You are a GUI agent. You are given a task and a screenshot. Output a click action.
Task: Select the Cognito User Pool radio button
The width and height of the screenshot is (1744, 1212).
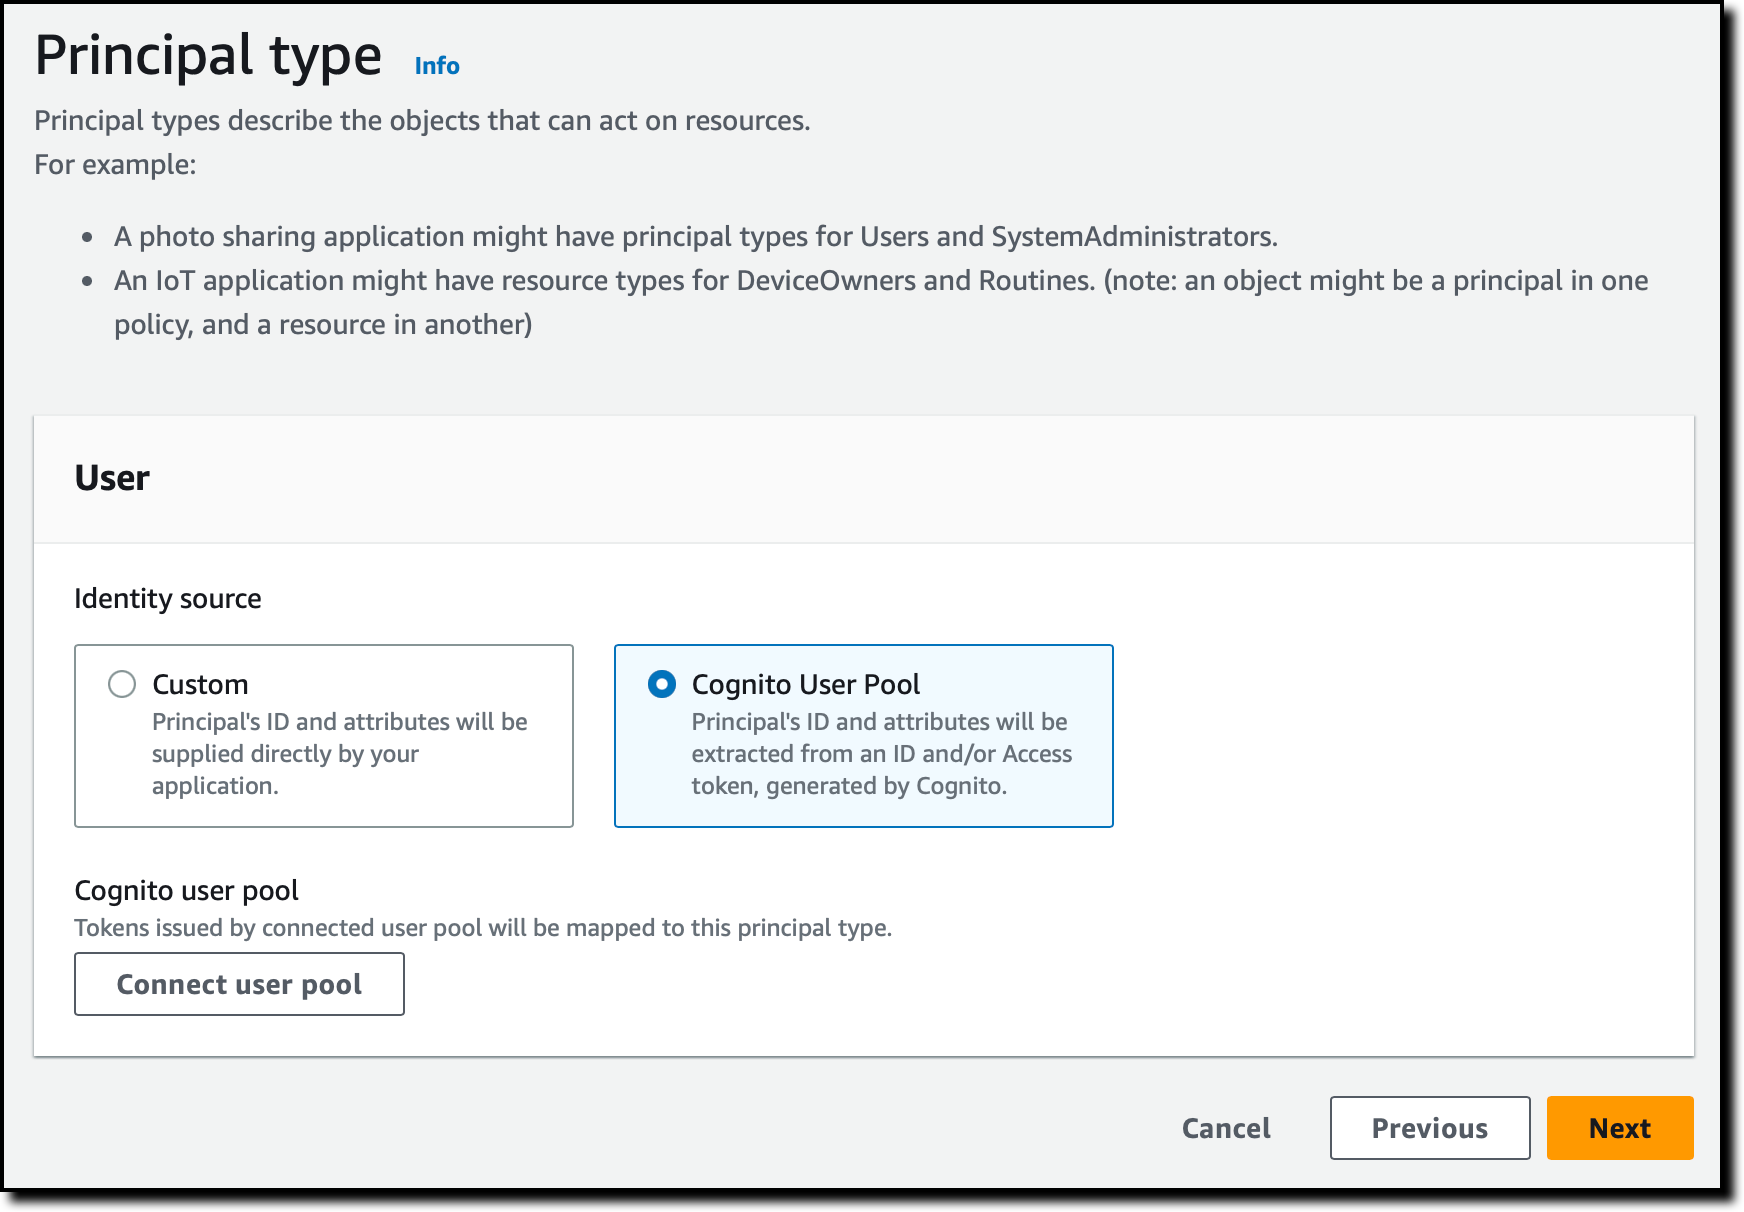(x=662, y=684)
